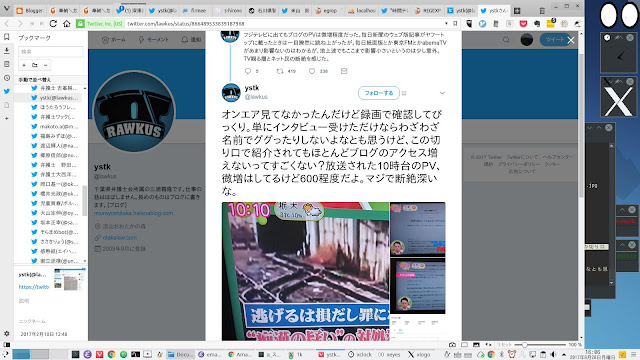
Task: Toggle image loading in status bar
Action: coord(476,345)
